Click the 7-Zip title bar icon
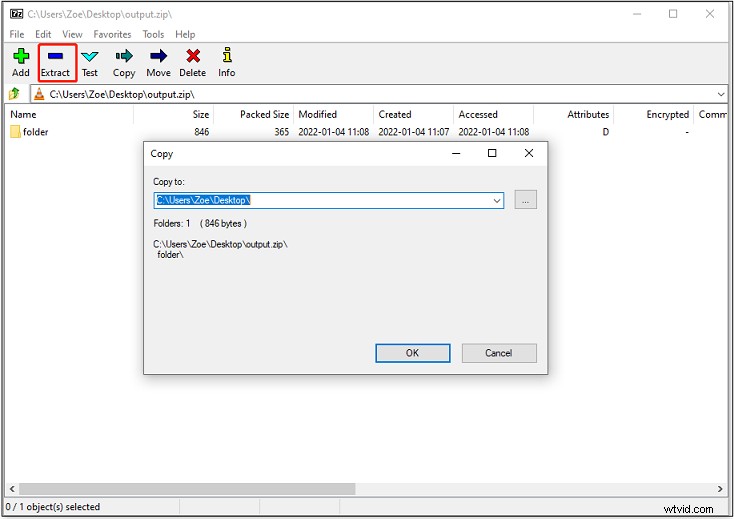Screen dimensions: 734x519 coord(16,14)
